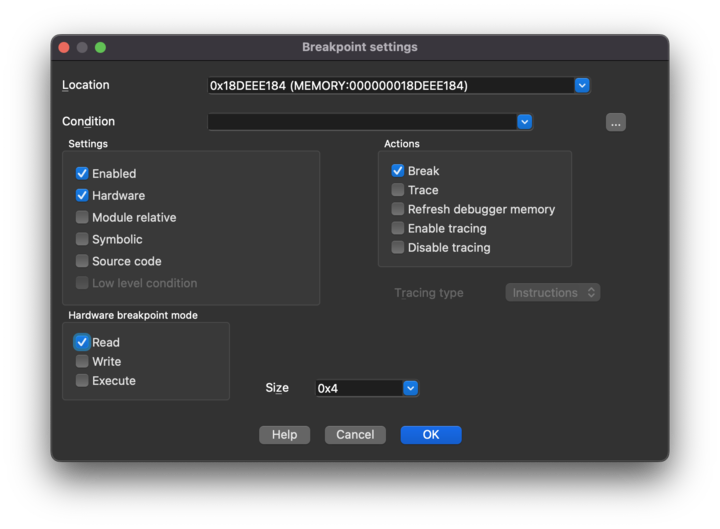Select Write hardware breakpoint mode
Image resolution: width=720 pixels, height=529 pixels.
pyautogui.click(x=82, y=362)
